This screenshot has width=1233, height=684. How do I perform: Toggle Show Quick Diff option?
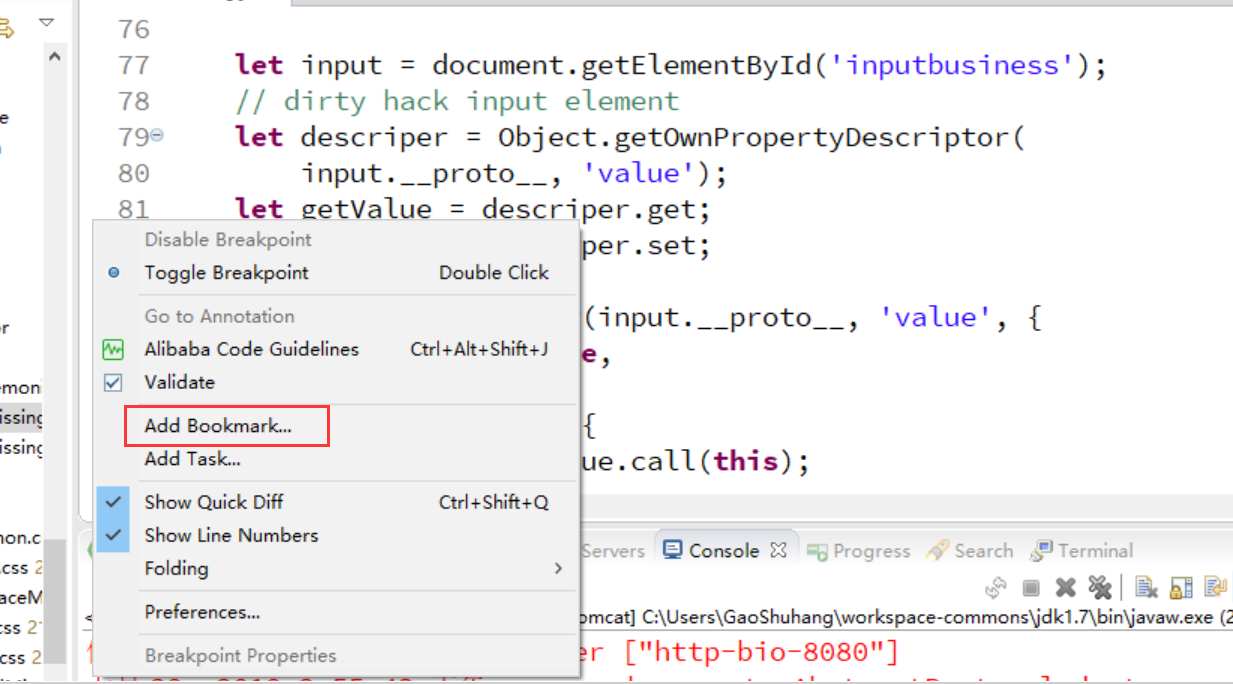214,502
